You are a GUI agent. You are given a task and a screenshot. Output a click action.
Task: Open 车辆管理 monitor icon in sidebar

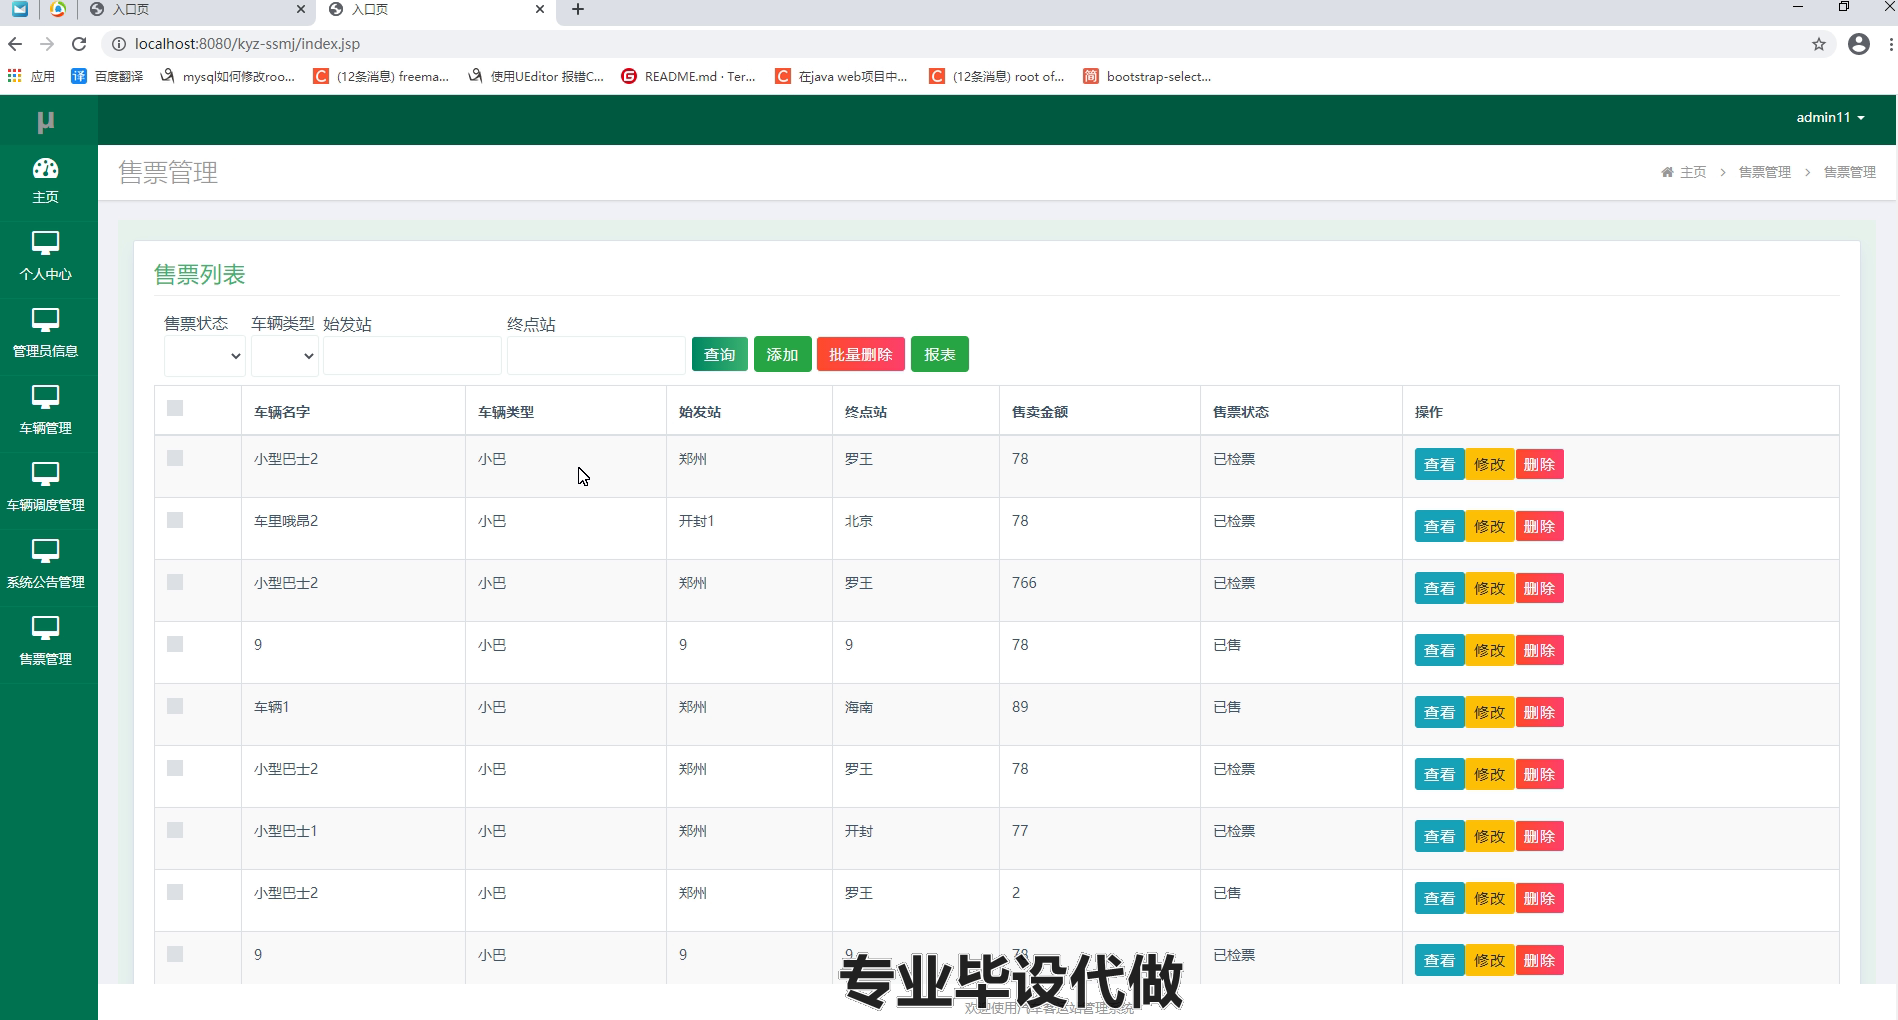tap(46, 397)
